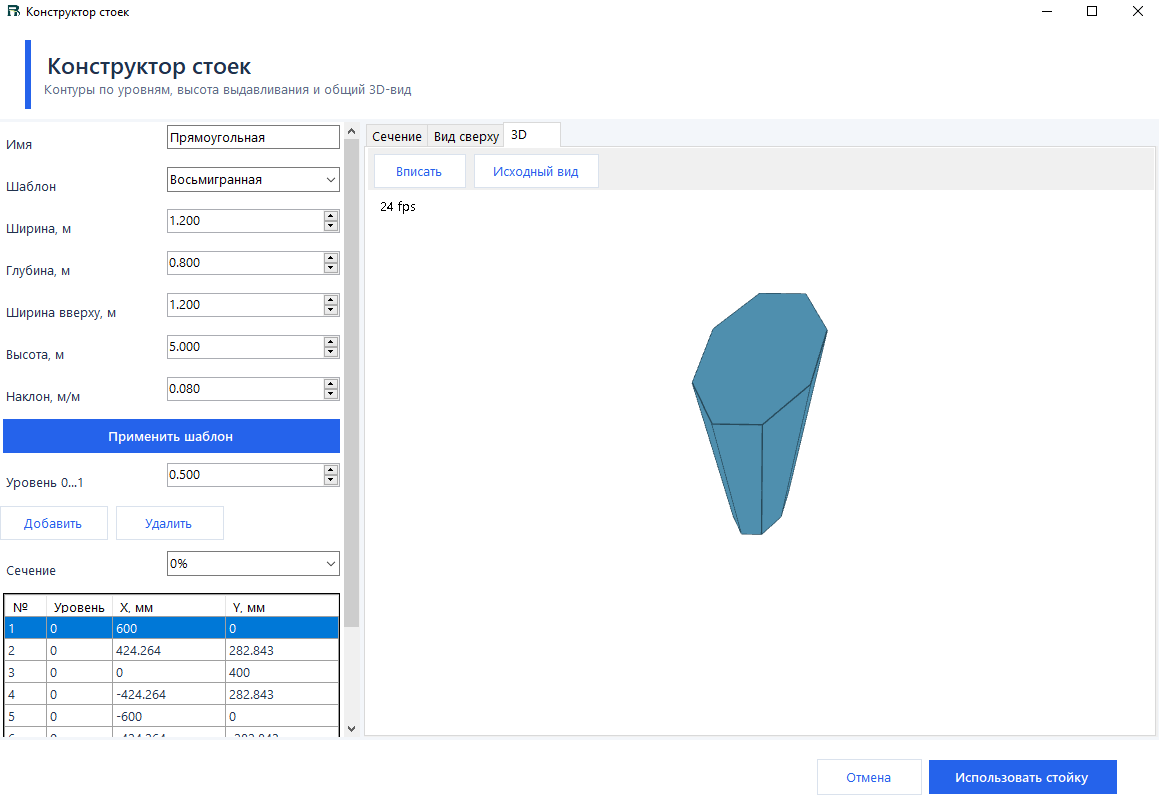This screenshot has width=1159, height=803.
Task: Open the Сечение percentage dropdown
Action: point(253,563)
